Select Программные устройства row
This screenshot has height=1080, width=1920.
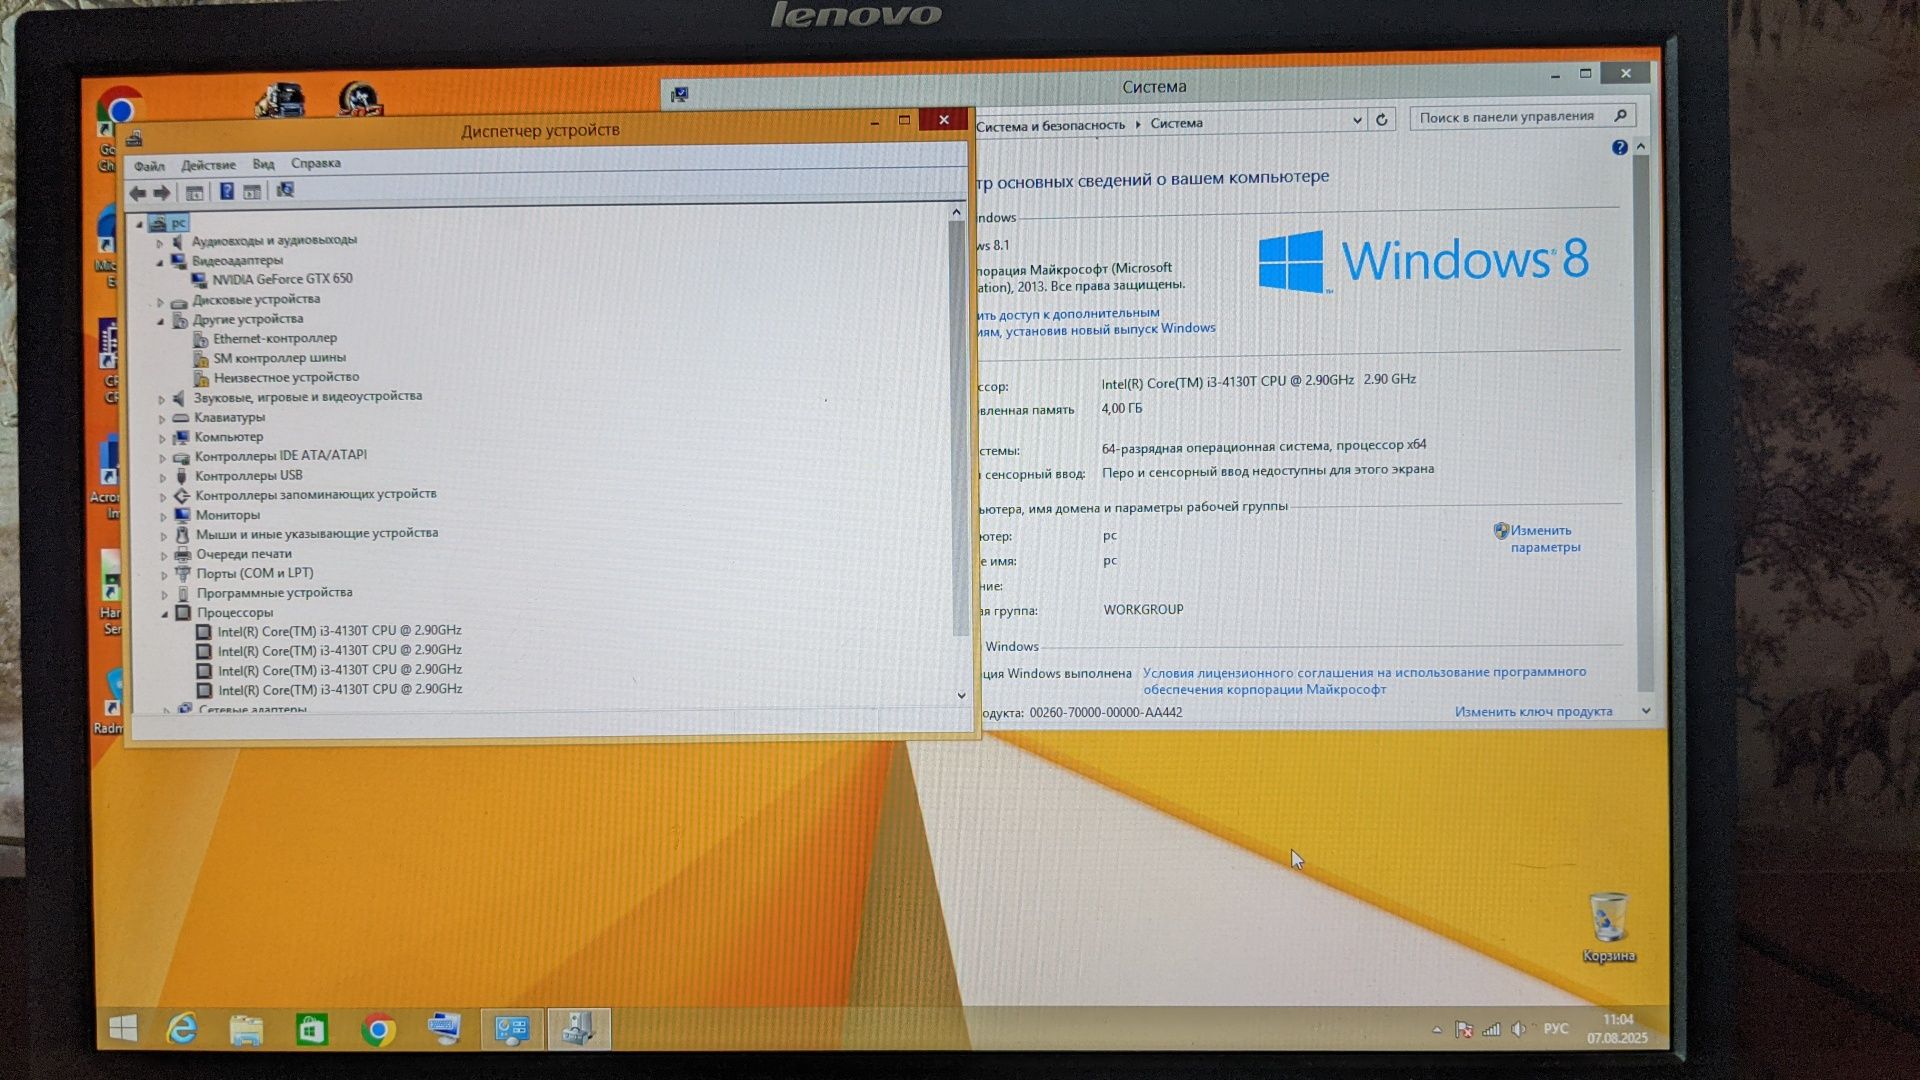tap(274, 593)
